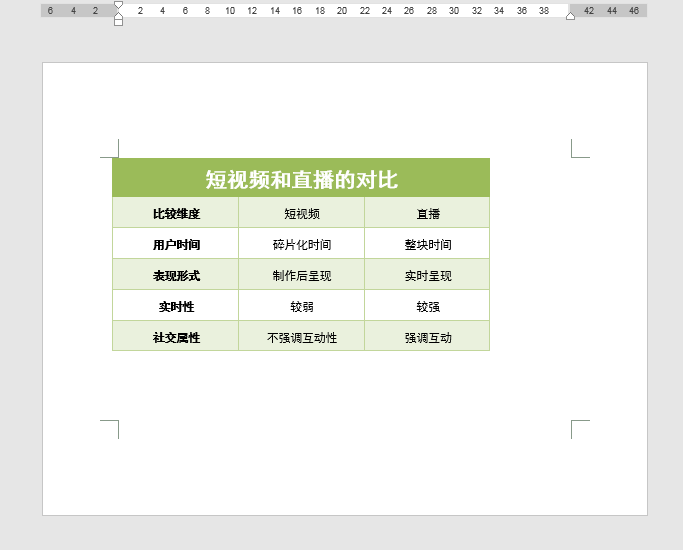Select the 用户时间 row label cell

tap(176, 243)
